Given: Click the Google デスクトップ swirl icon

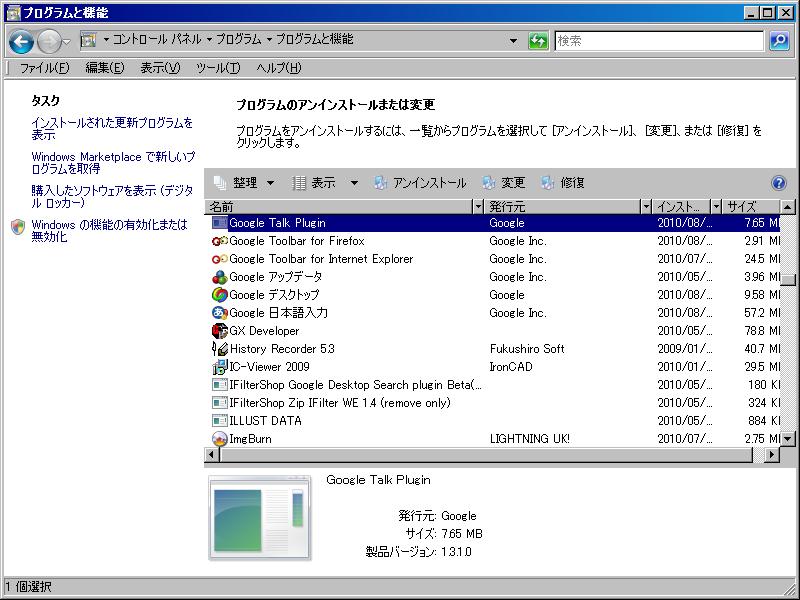Looking at the screenshot, I should coord(219,295).
